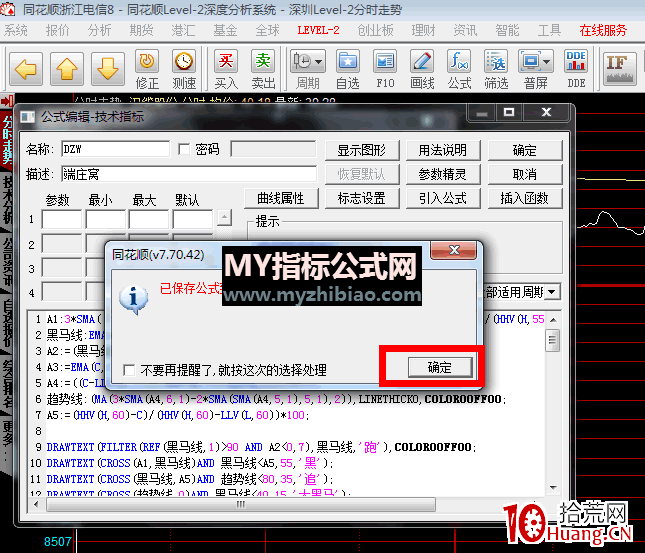The image size is (645, 553).
Task: Select the 画线 drawing tool icon
Action: (x=422, y=62)
